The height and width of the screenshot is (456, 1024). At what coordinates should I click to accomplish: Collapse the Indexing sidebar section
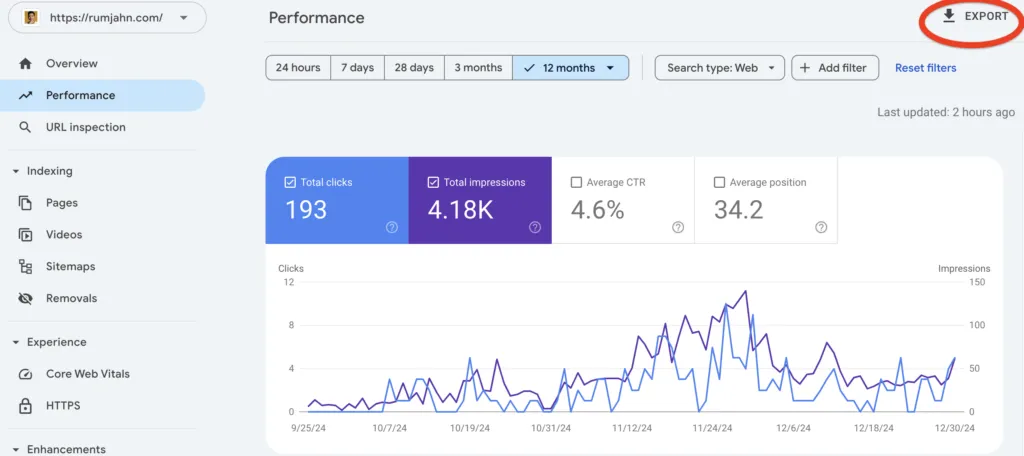[16, 171]
